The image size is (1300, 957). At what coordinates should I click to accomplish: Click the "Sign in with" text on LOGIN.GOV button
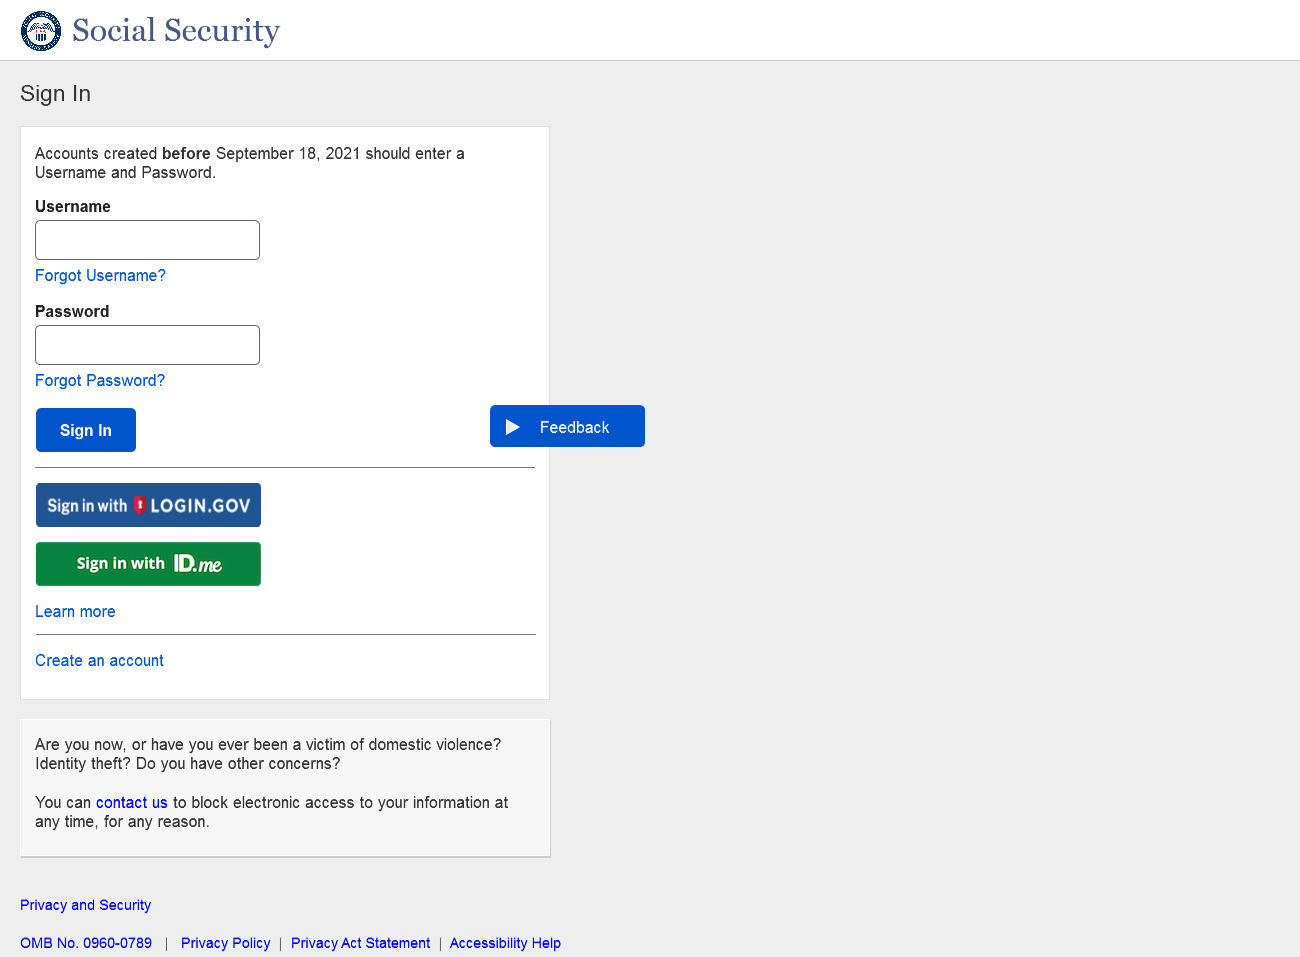coord(87,506)
